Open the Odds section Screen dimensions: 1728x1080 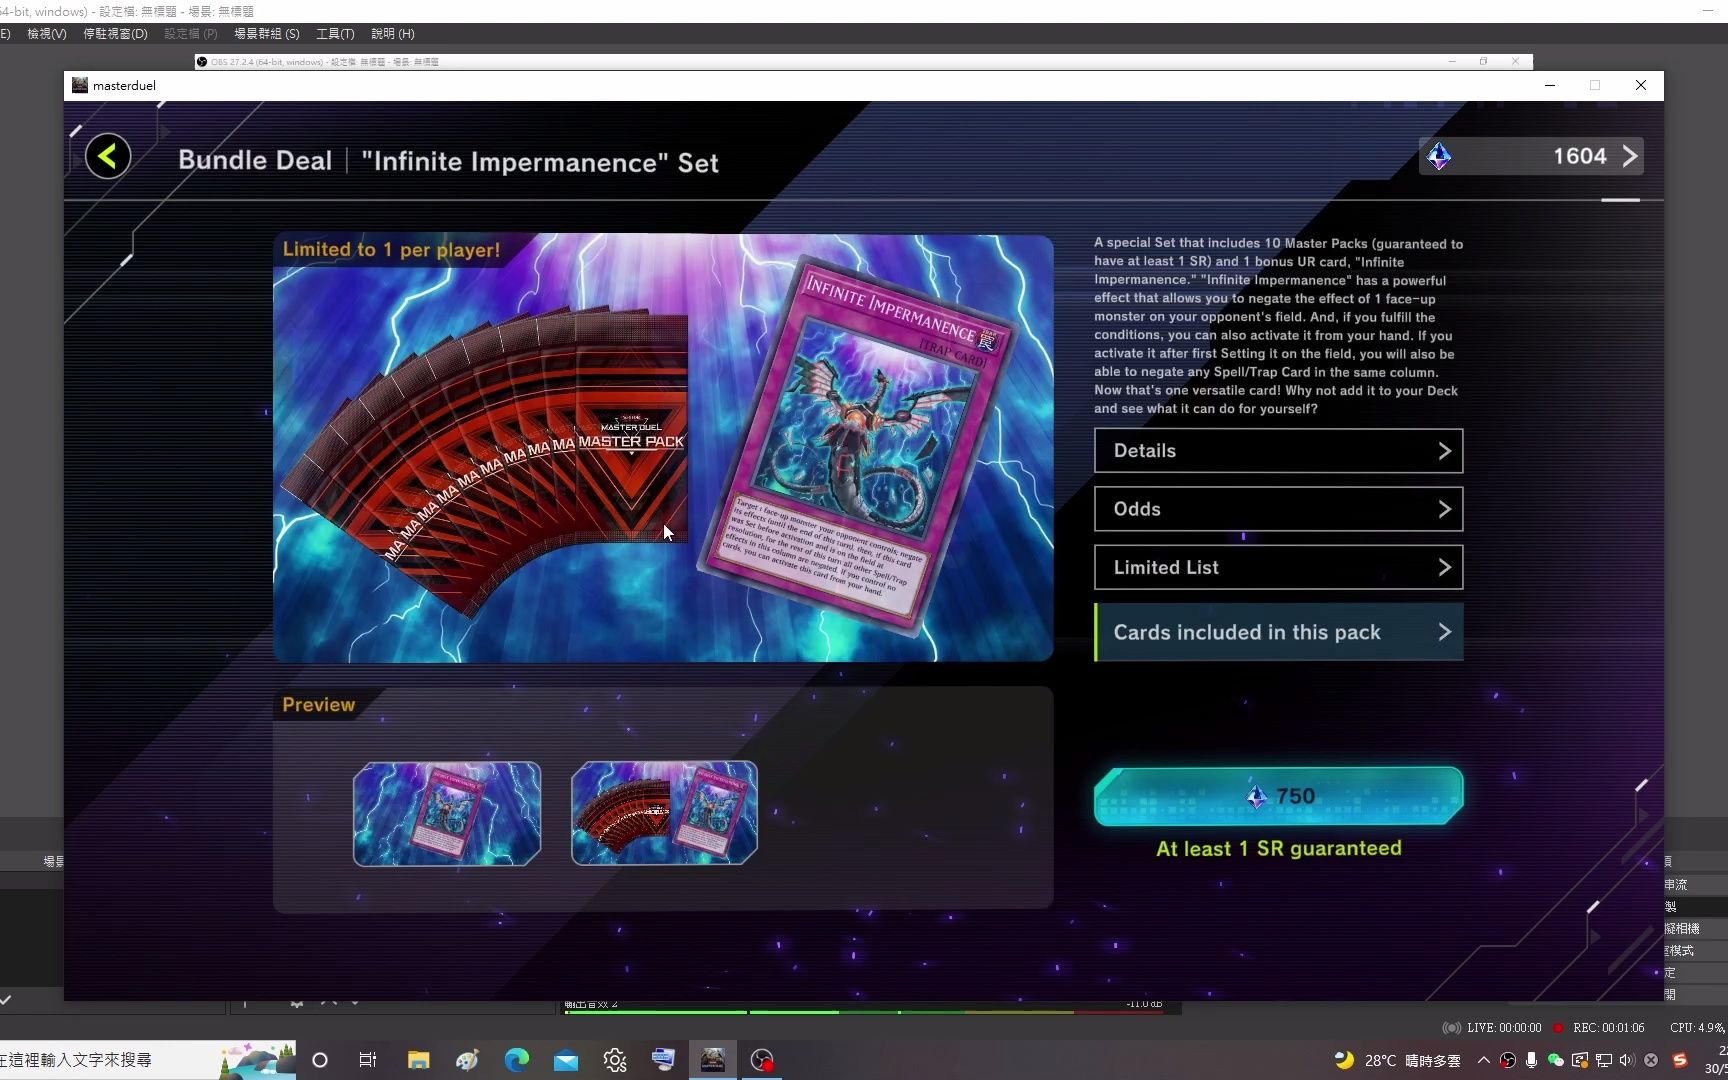(1278, 509)
